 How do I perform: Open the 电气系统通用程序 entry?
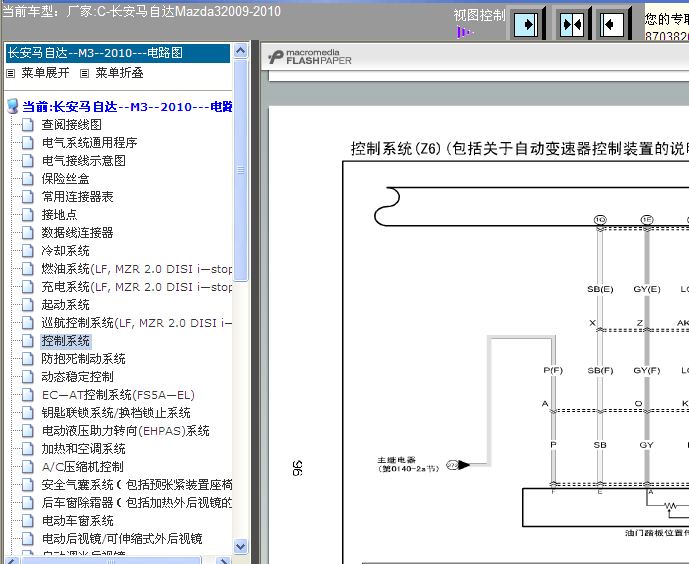pyautogui.click(x=90, y=143)
